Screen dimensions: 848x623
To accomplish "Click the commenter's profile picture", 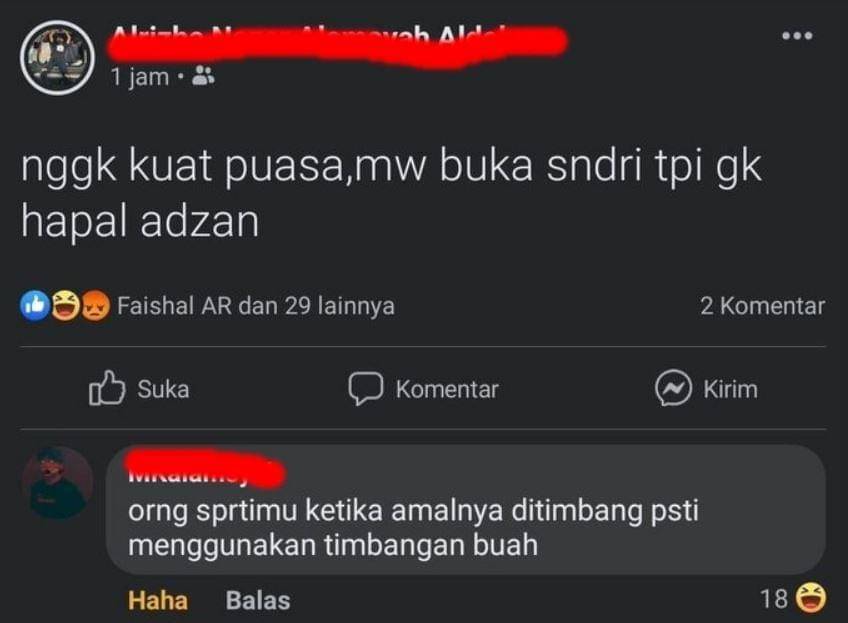I will click(x=57, y=482).
